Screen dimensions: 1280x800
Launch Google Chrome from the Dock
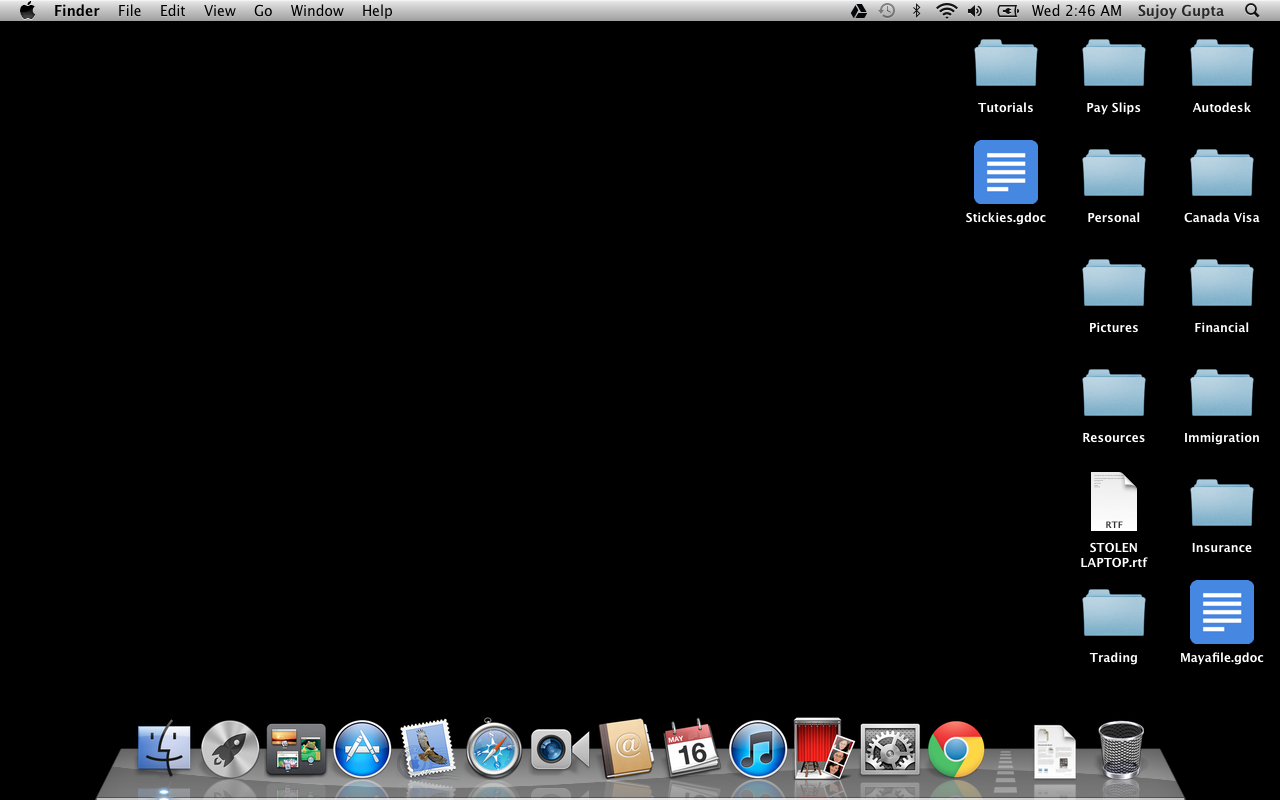tap(956, 749)
